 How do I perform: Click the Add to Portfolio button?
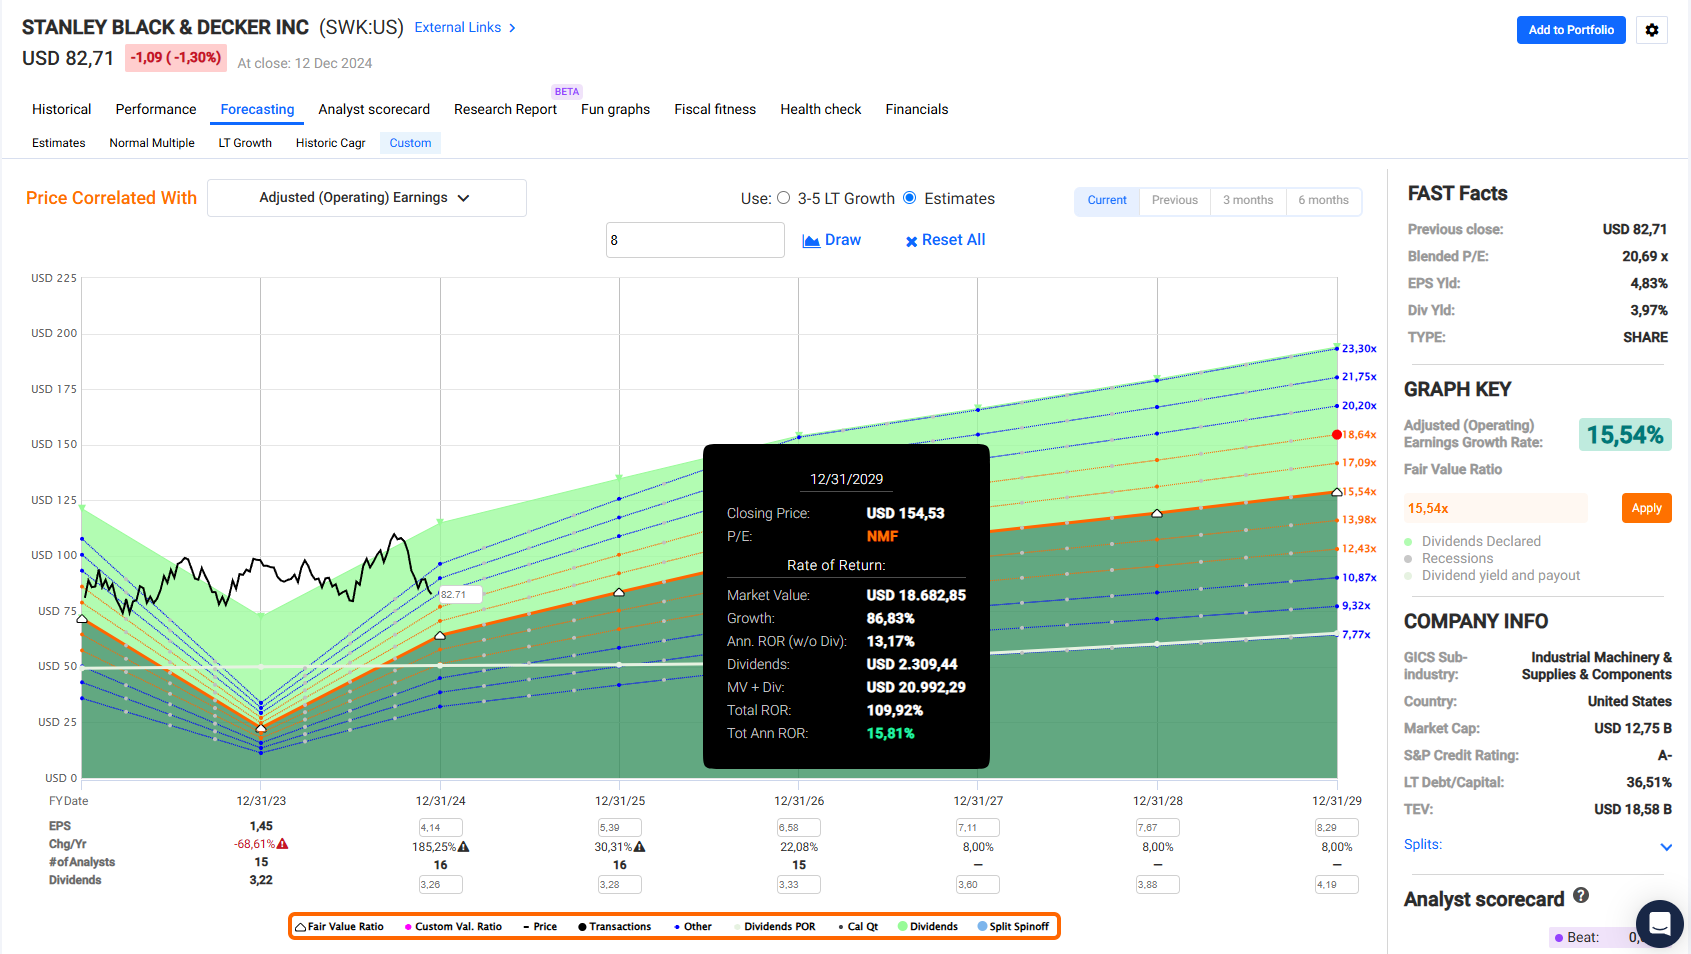coord(1571,30)
